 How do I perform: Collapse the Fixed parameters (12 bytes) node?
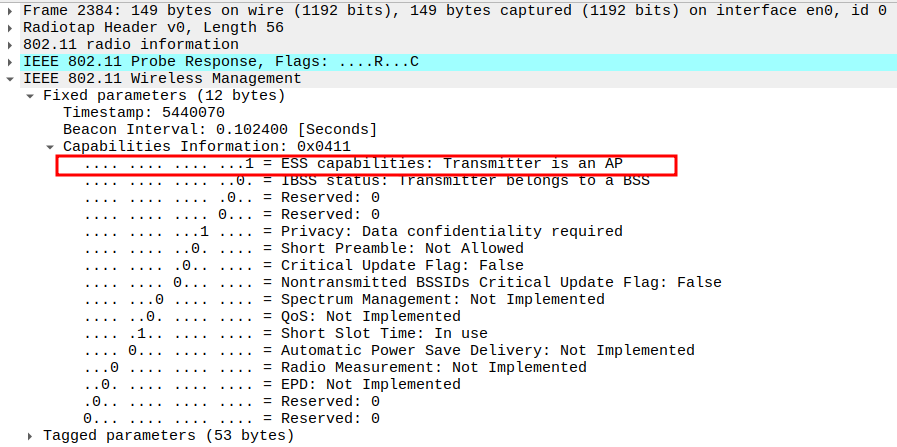[31, 96]
